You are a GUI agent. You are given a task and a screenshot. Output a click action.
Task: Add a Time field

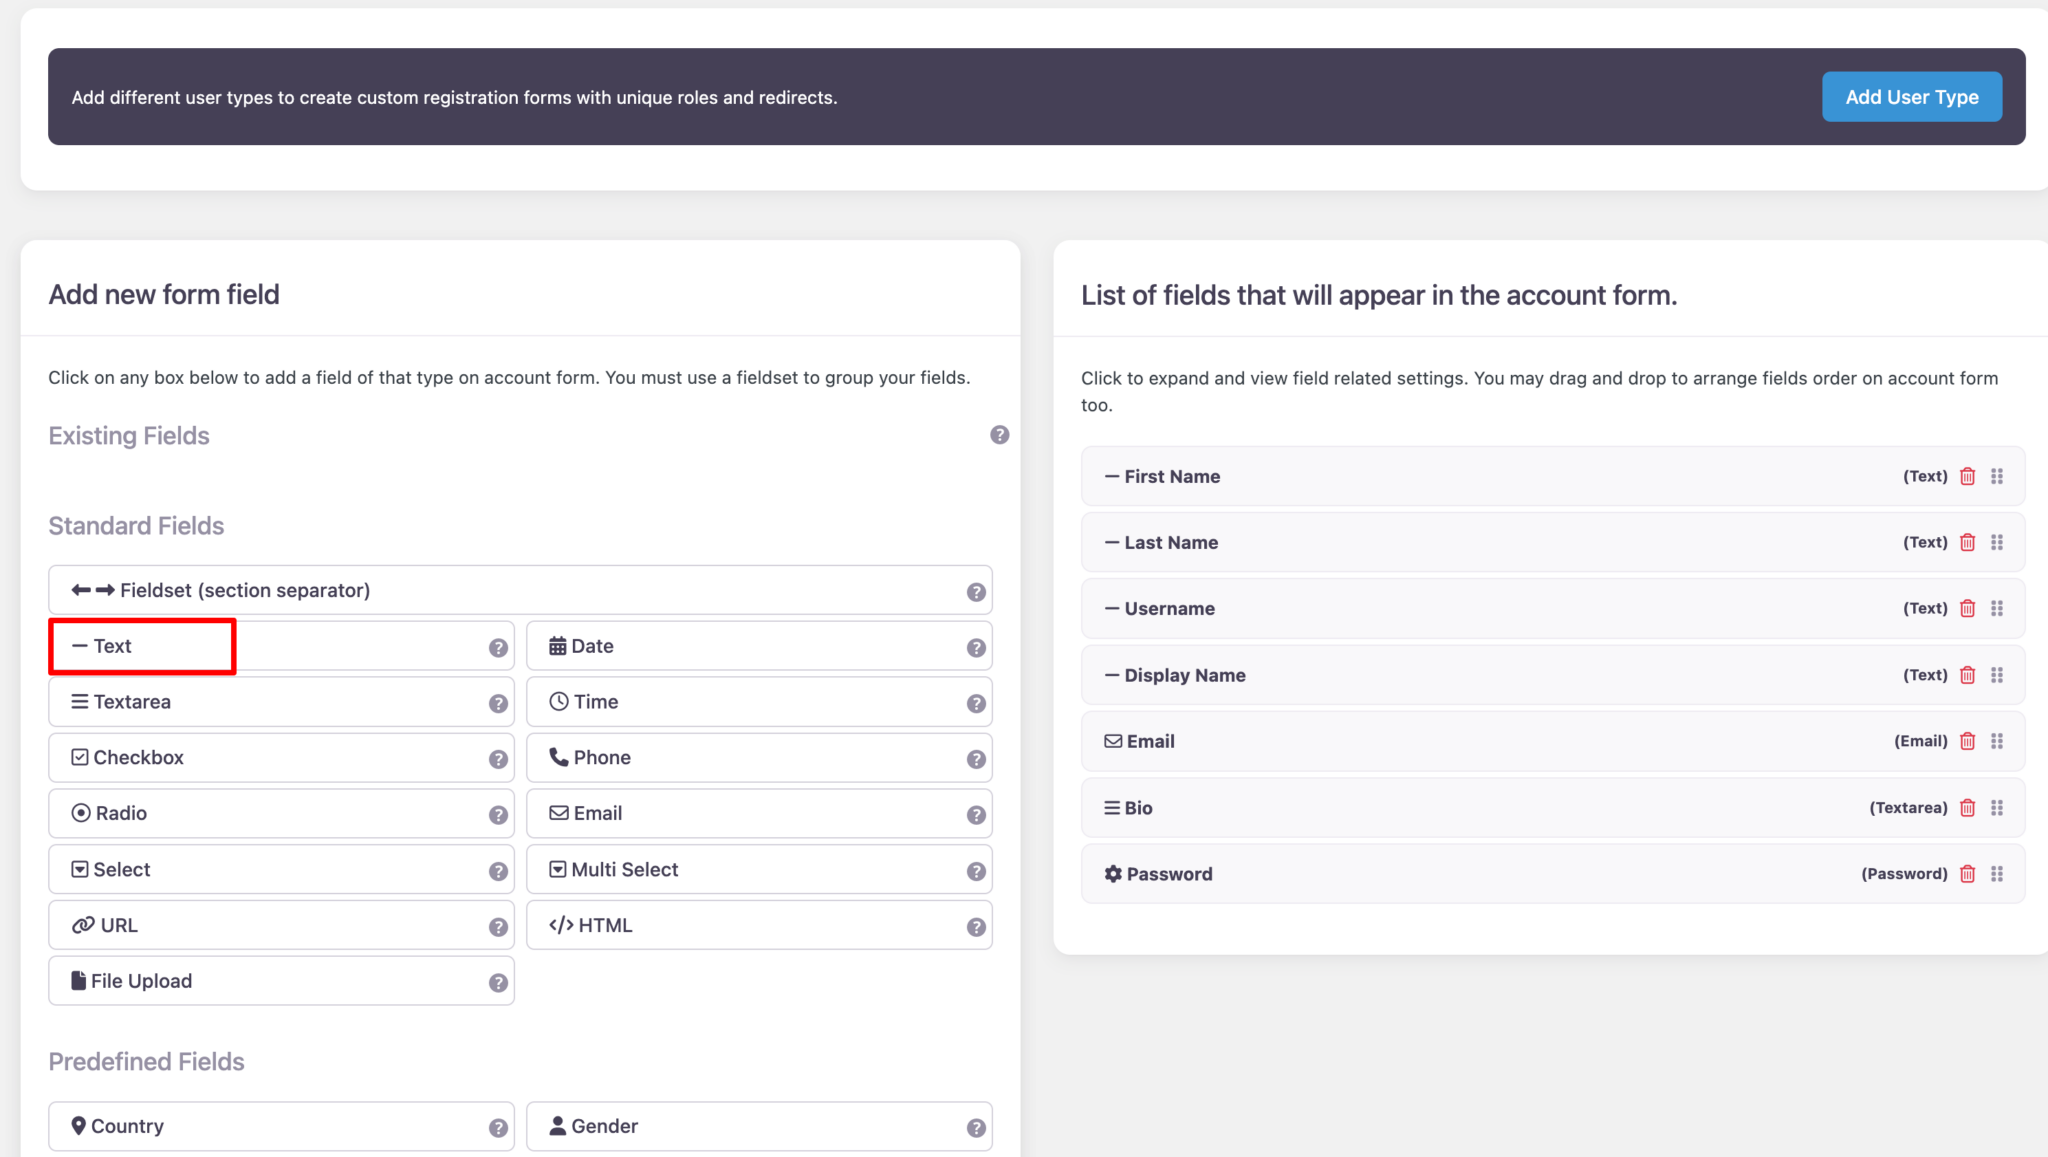(759, 702)
